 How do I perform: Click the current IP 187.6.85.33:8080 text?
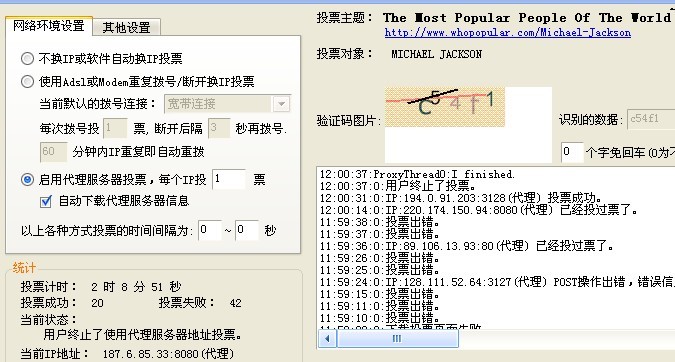[x=168, y=354]
